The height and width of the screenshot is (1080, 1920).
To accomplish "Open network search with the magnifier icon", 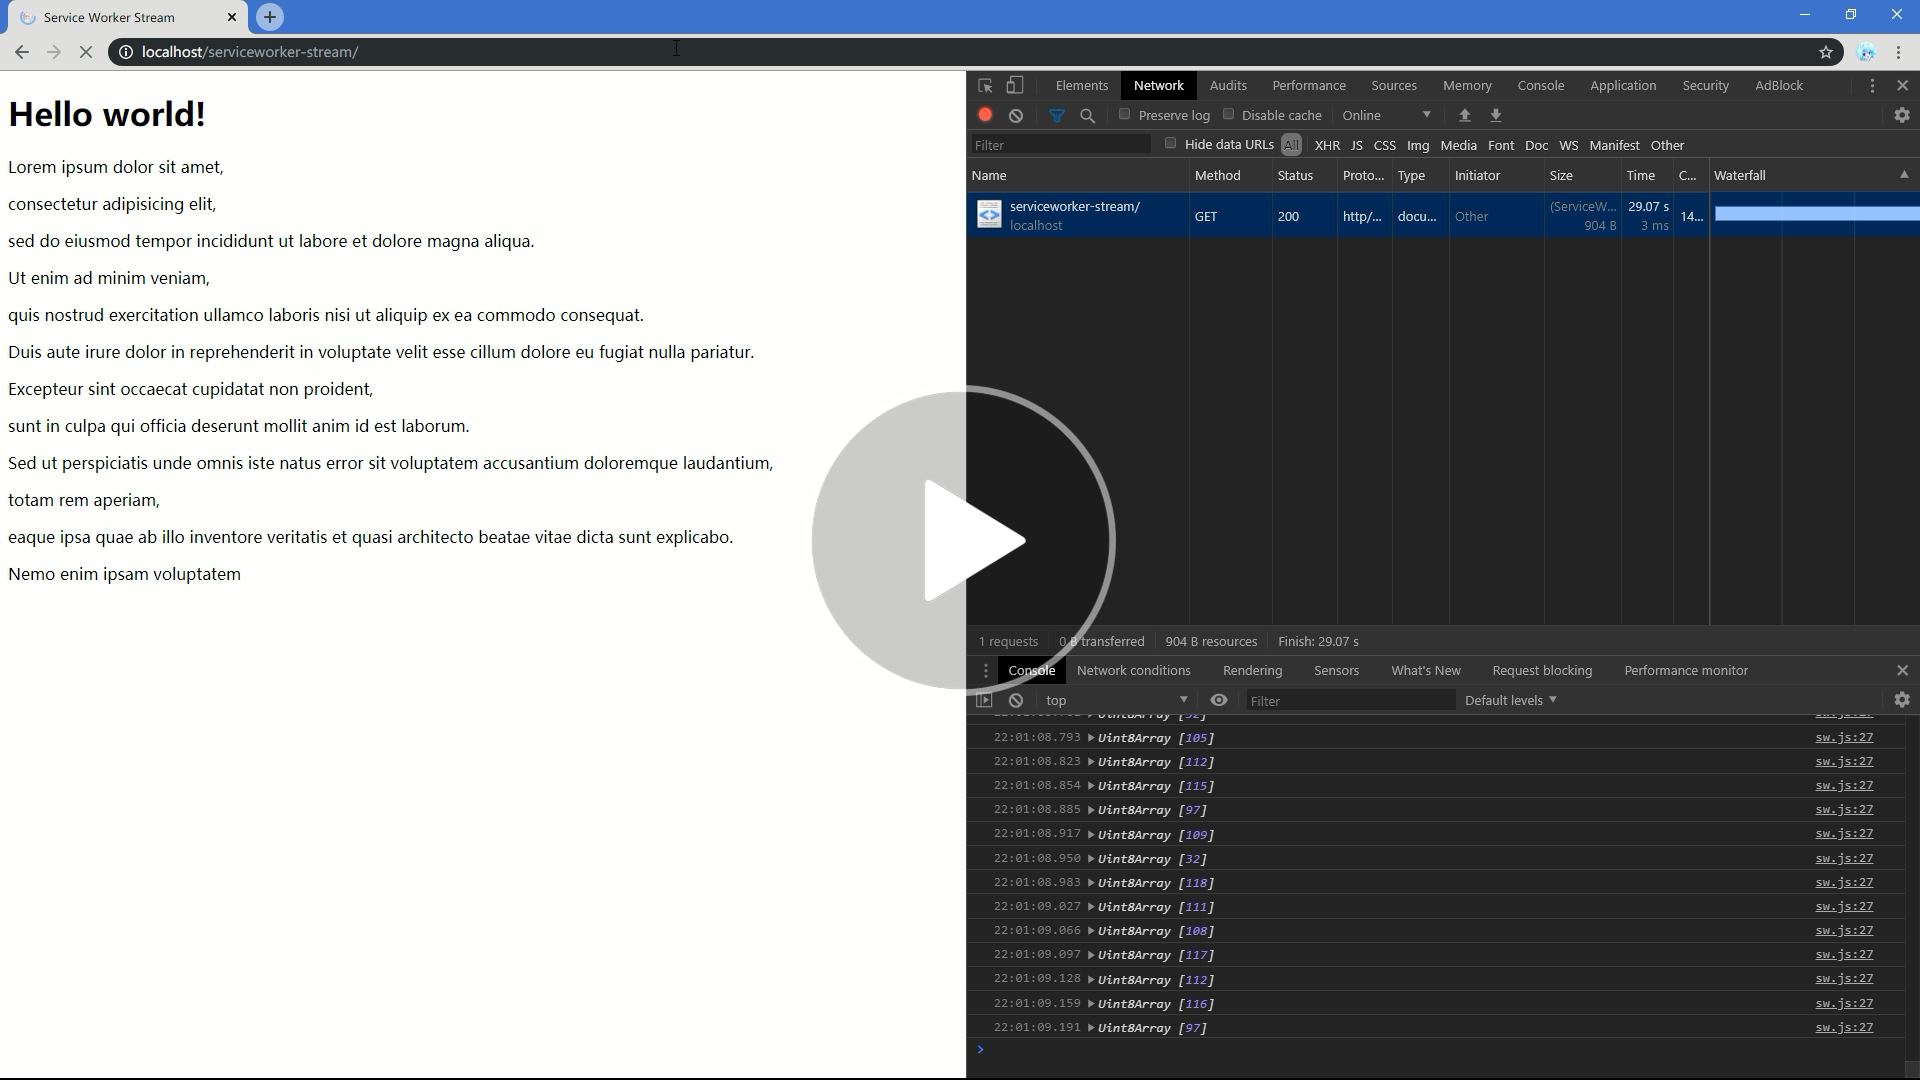I will tap(1087, 116).
